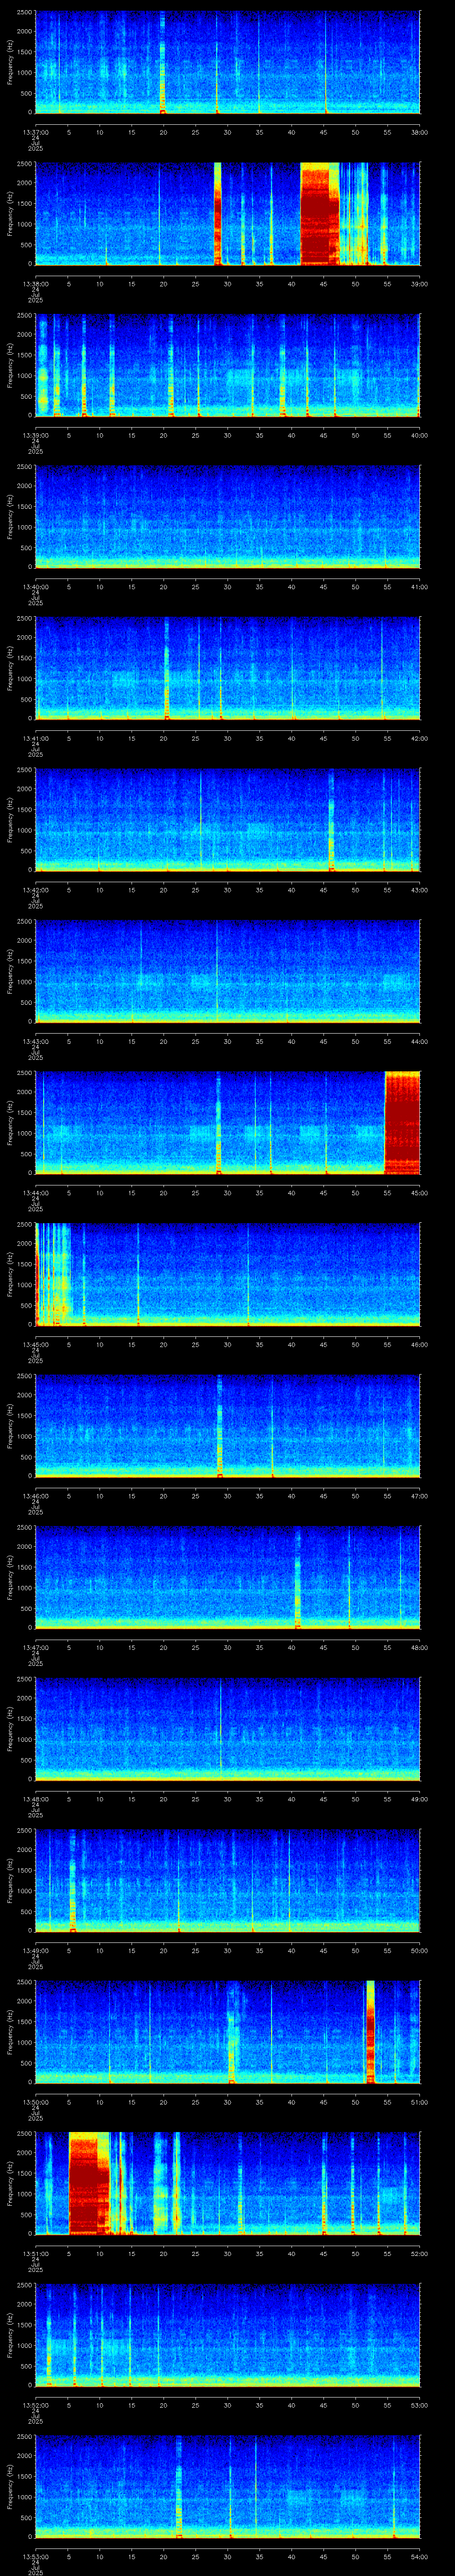Select the spectrogram panel starting at 13:46:00

pyautogui.click(x=227, y=1426)
